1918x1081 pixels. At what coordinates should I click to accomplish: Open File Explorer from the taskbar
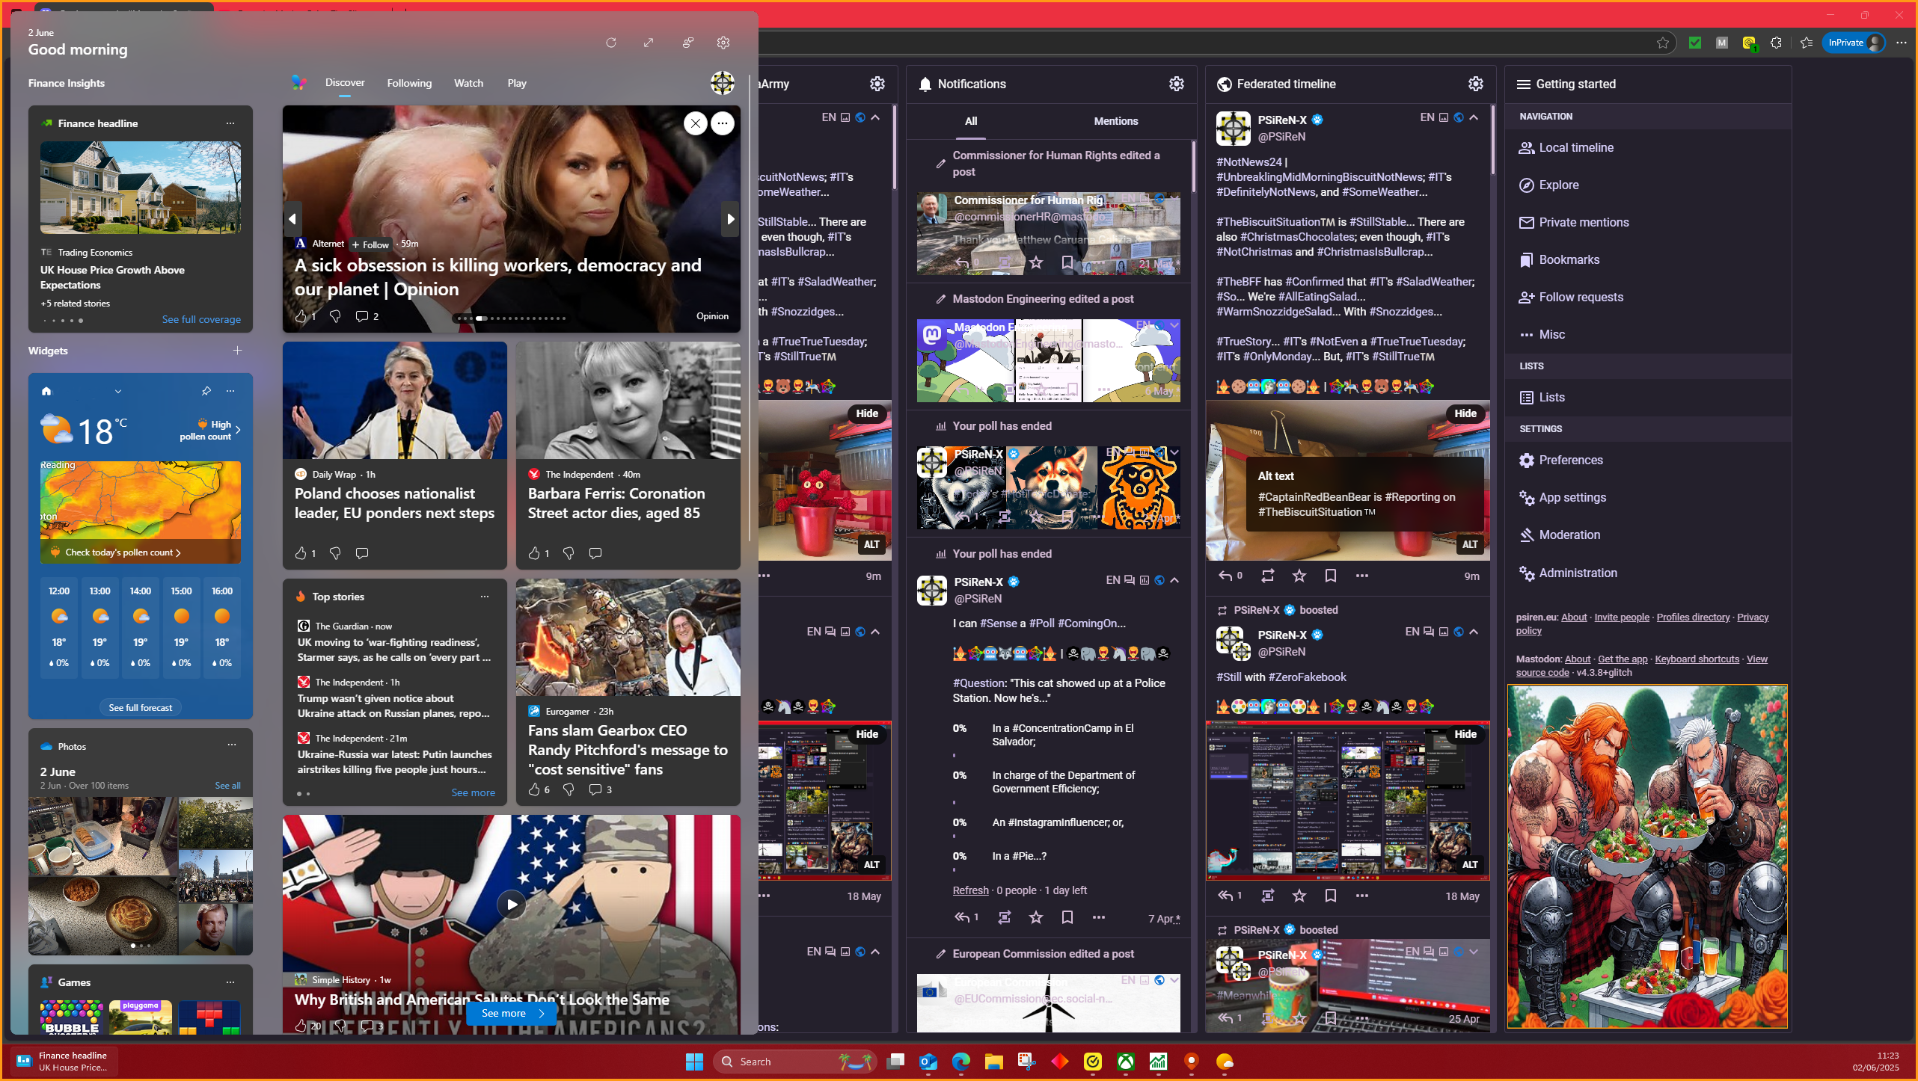click(993, 1062)
